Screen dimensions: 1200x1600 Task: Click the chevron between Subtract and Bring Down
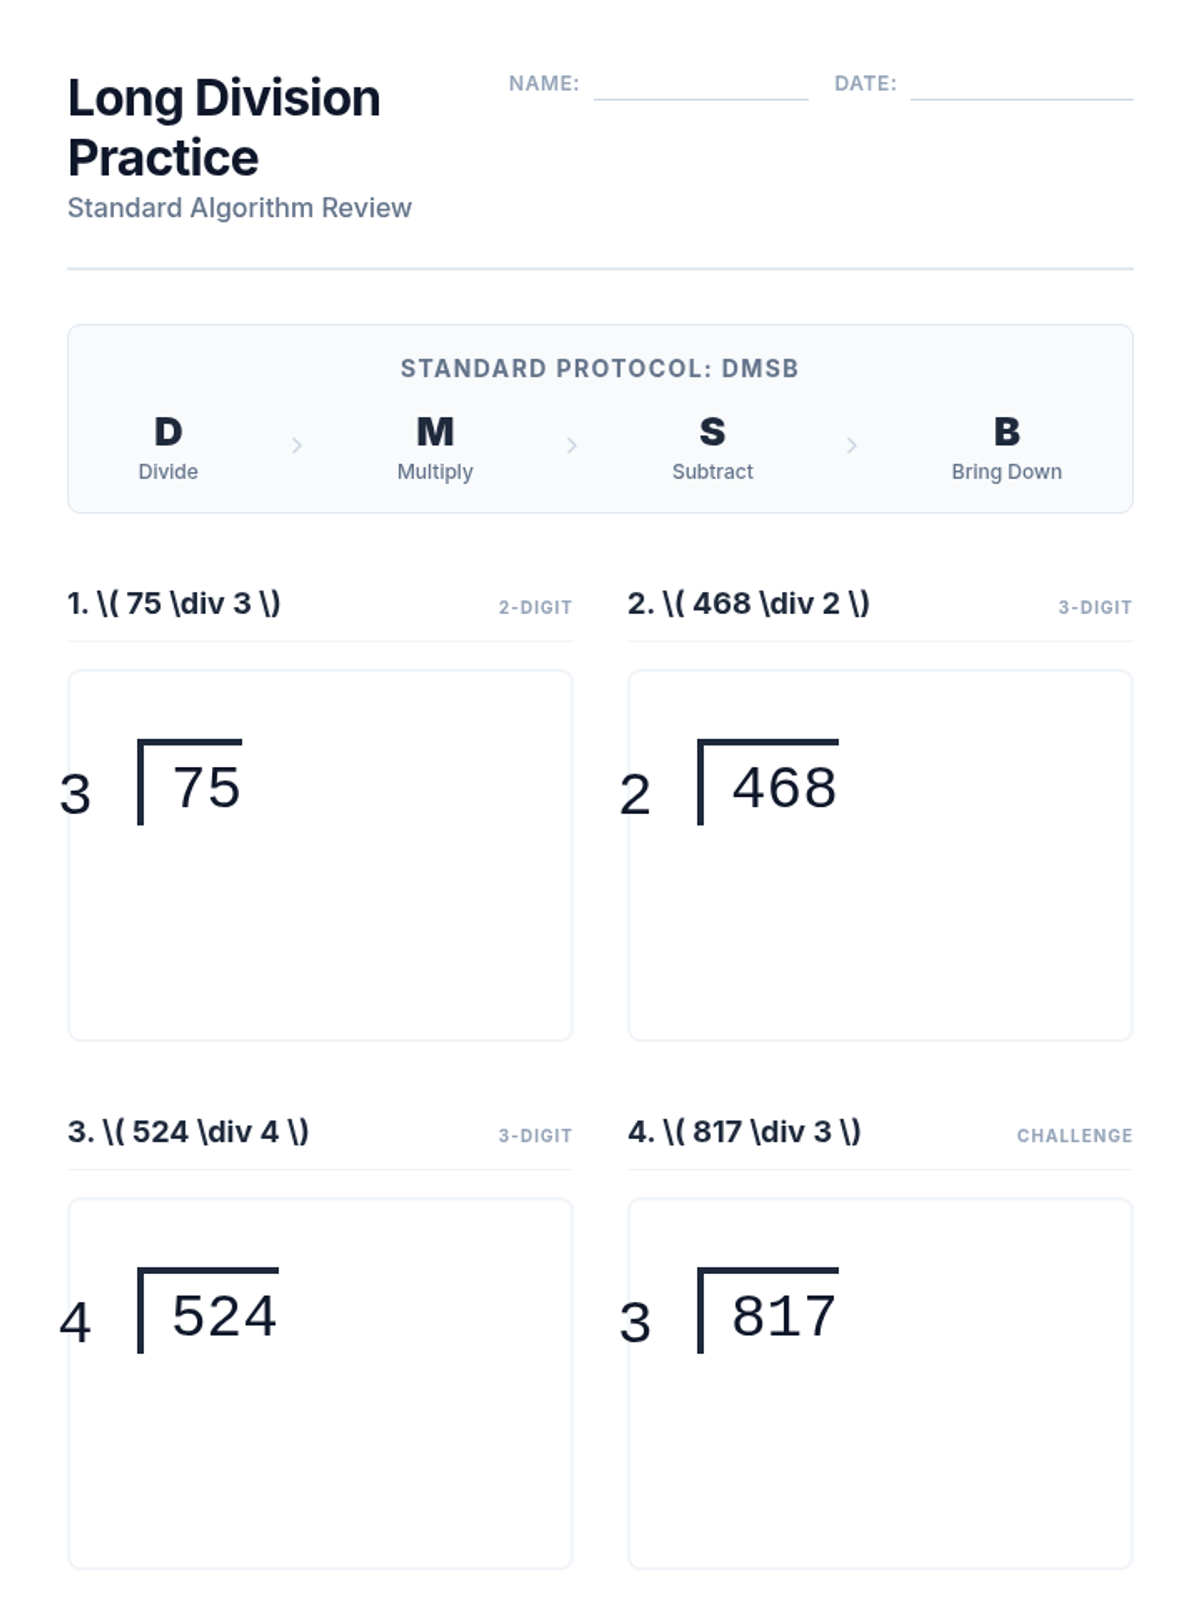coord(852,445)
